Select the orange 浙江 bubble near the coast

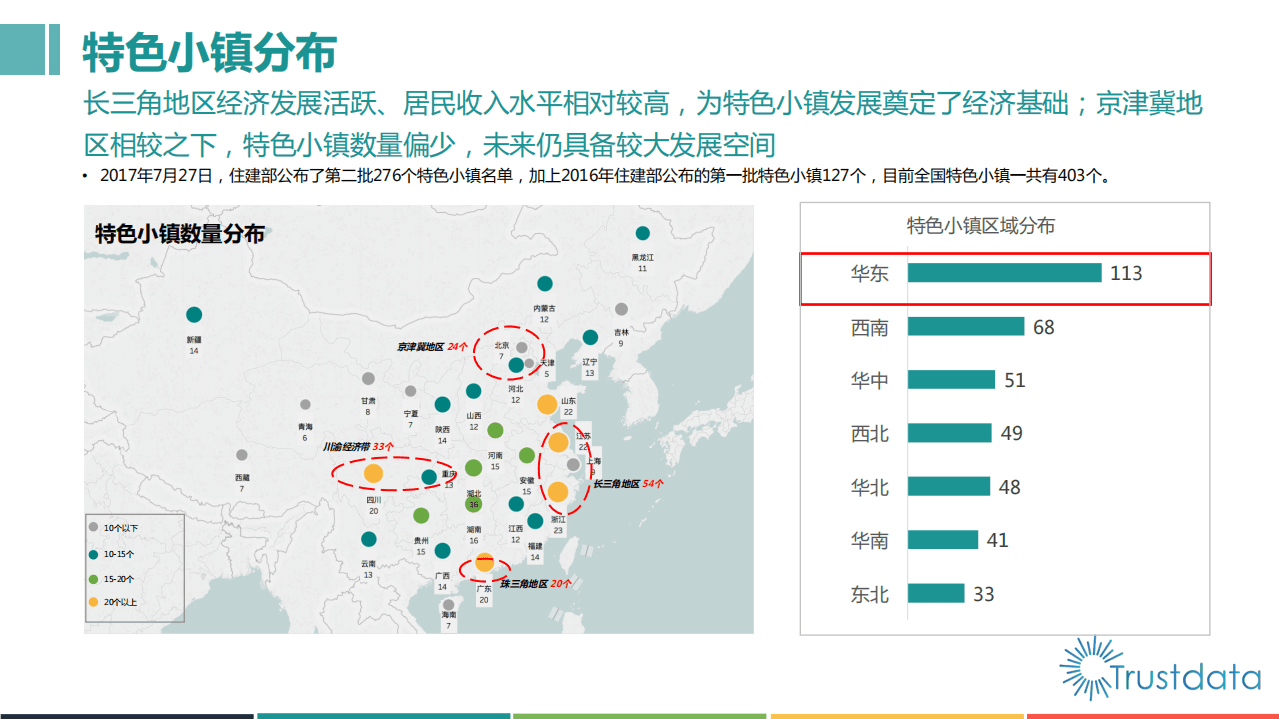tap(558, 490)
